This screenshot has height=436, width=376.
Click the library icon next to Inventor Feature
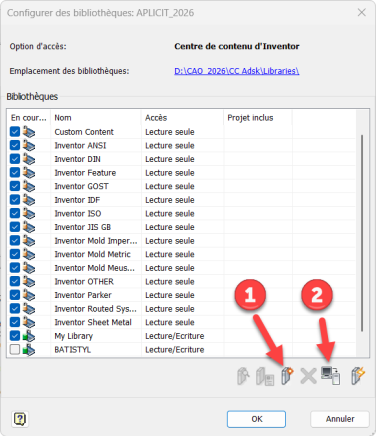coord(29,173)
